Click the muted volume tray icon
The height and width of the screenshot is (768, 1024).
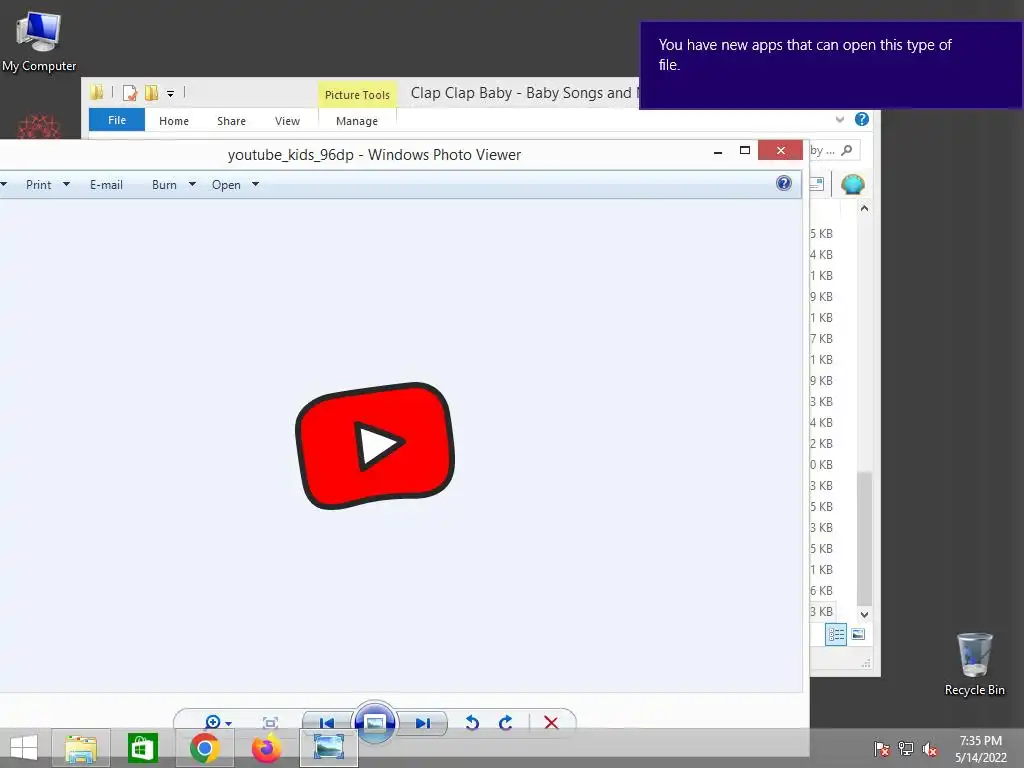930,749
